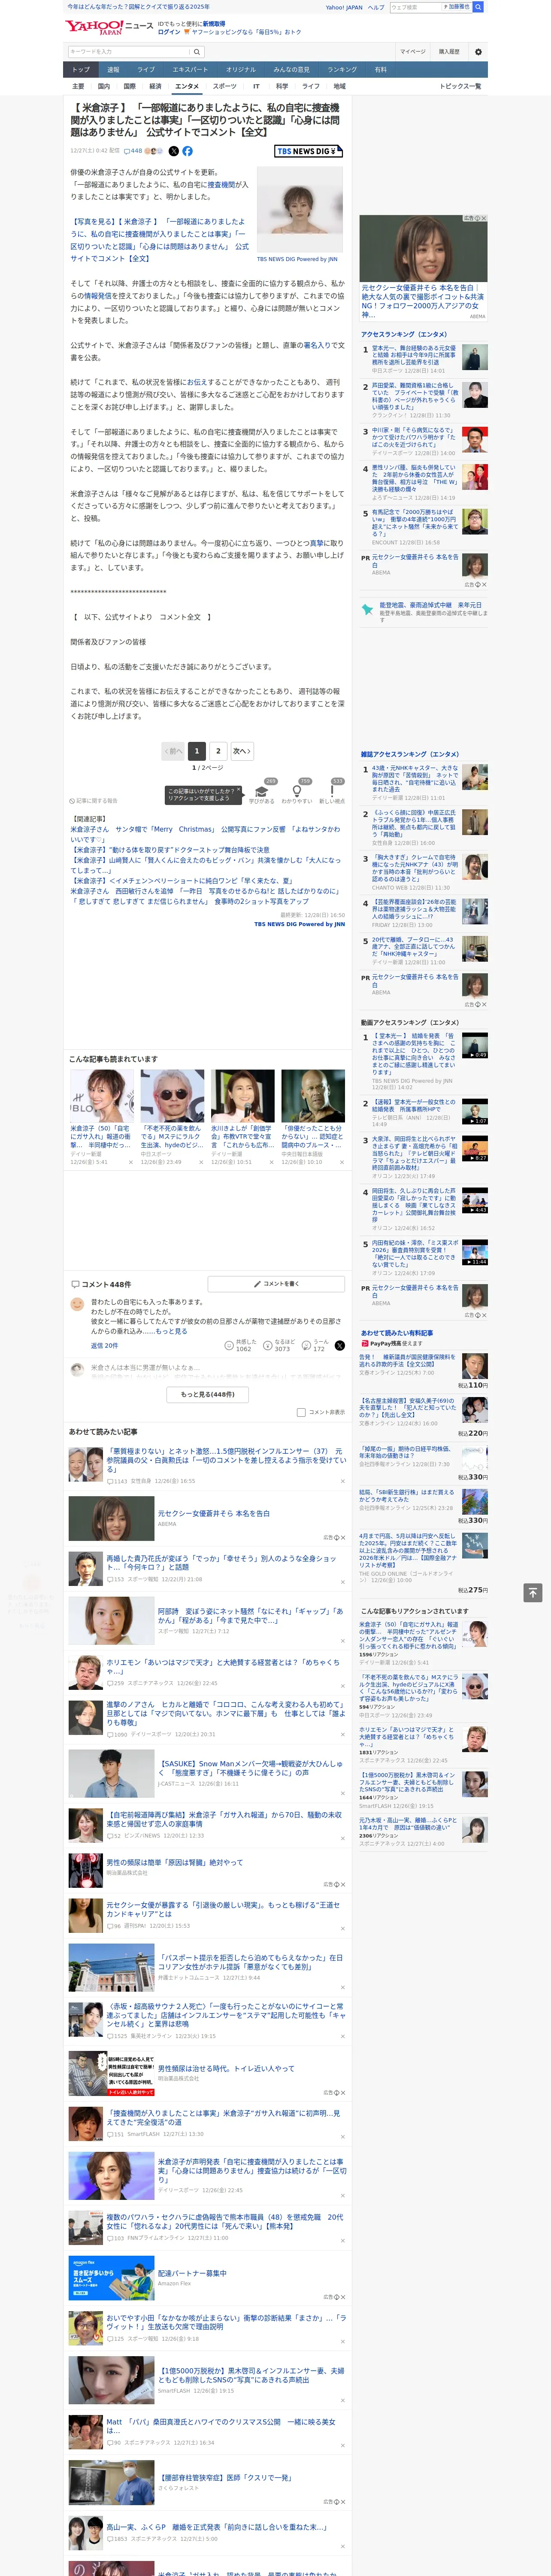Click the 次へ pagination button

242,750
